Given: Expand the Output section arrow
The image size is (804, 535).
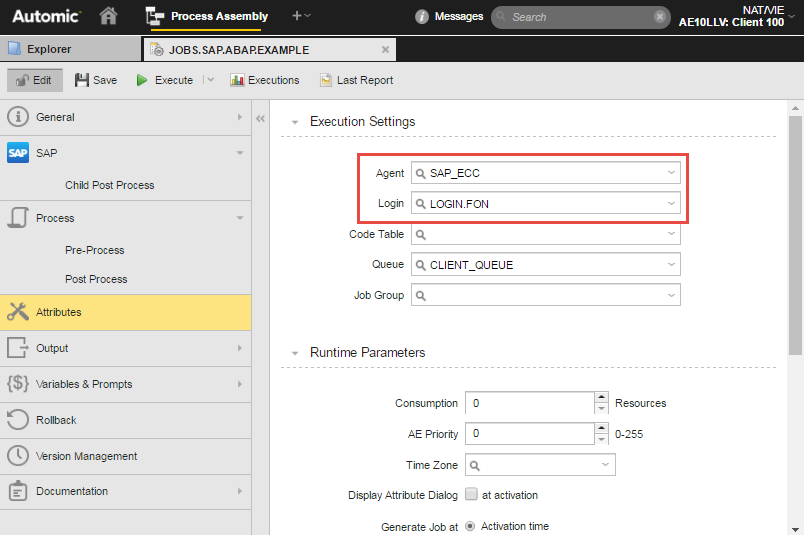Looking at the screenshot, I should [239, 348].
